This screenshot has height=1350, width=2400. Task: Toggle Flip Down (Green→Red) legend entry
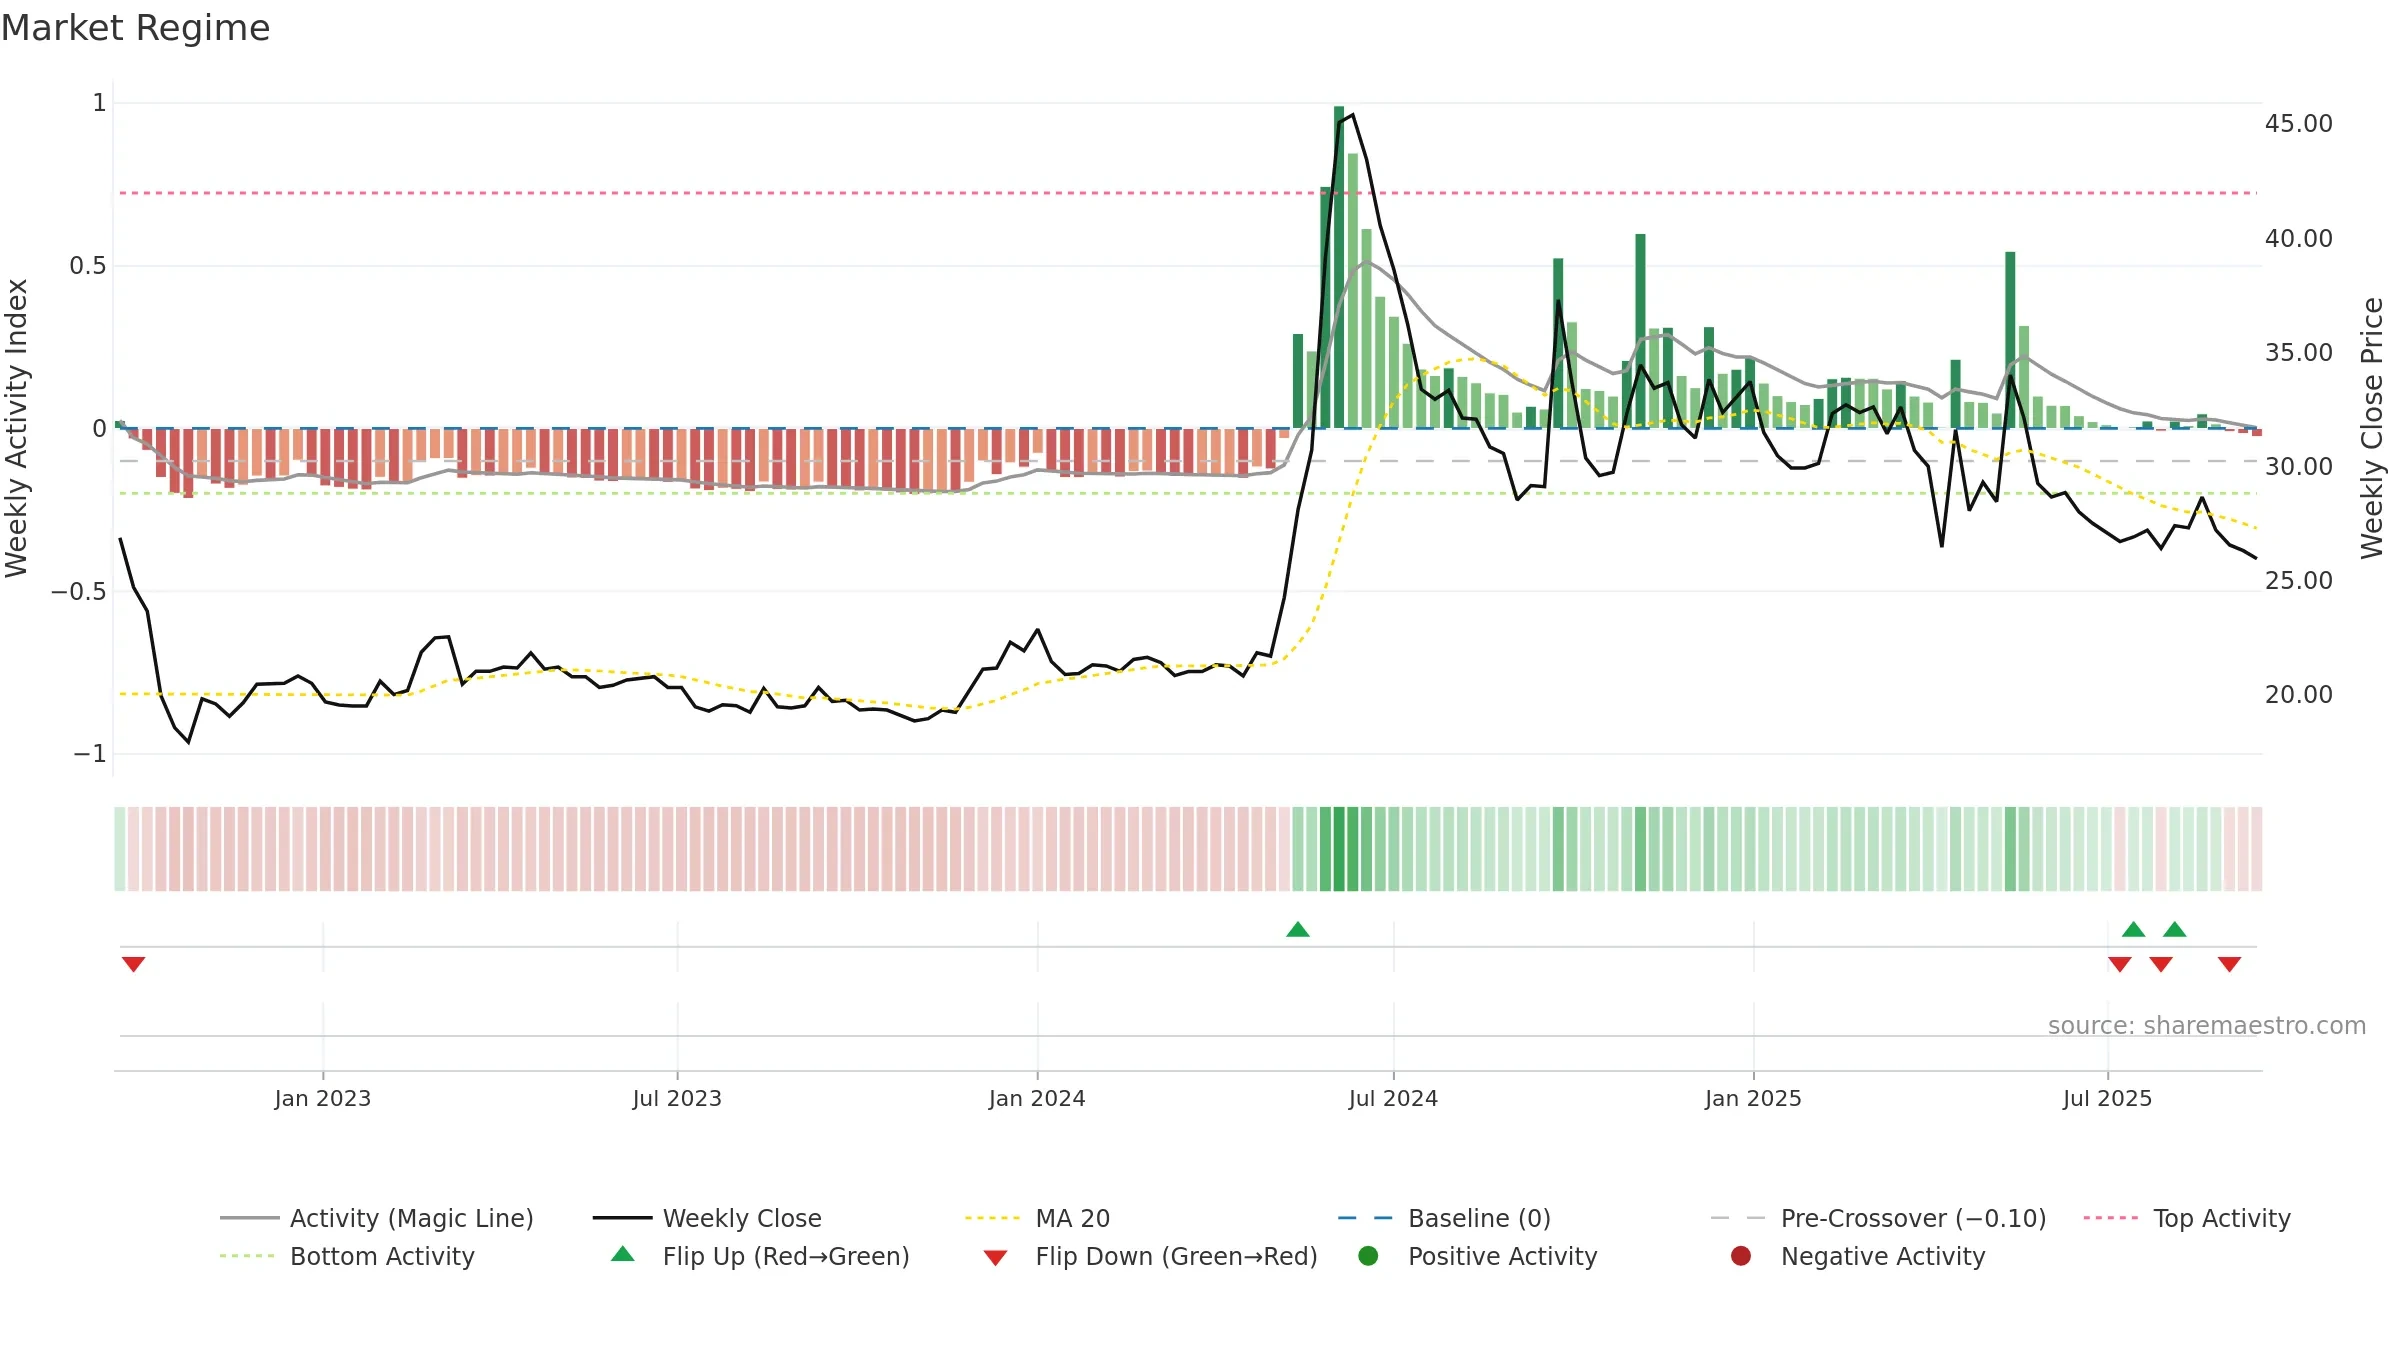click(x=1150, y=1256)
